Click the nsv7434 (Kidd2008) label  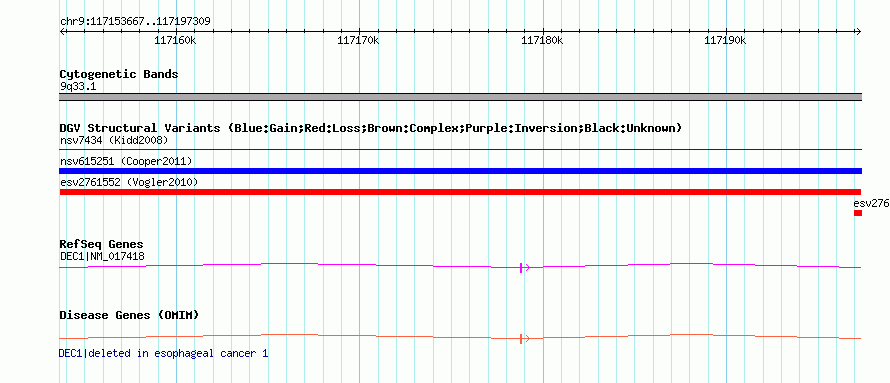click(114, 140)
